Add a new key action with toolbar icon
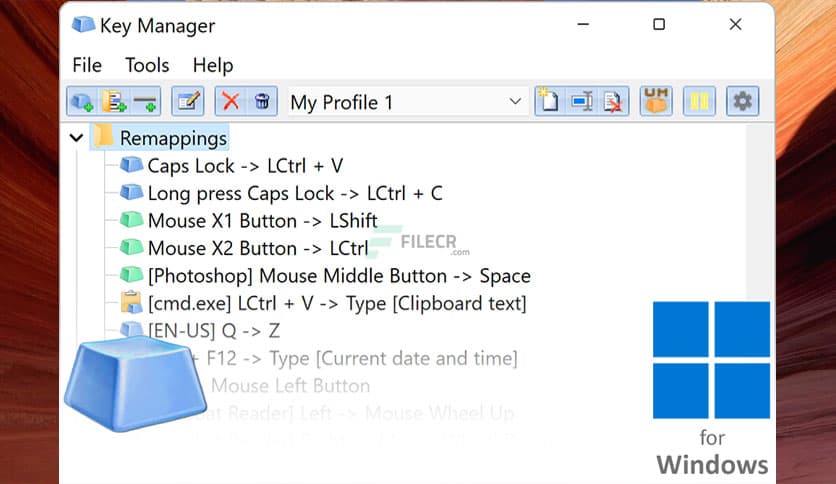Screen dimensions: 836x484 [x=82, y=101]
